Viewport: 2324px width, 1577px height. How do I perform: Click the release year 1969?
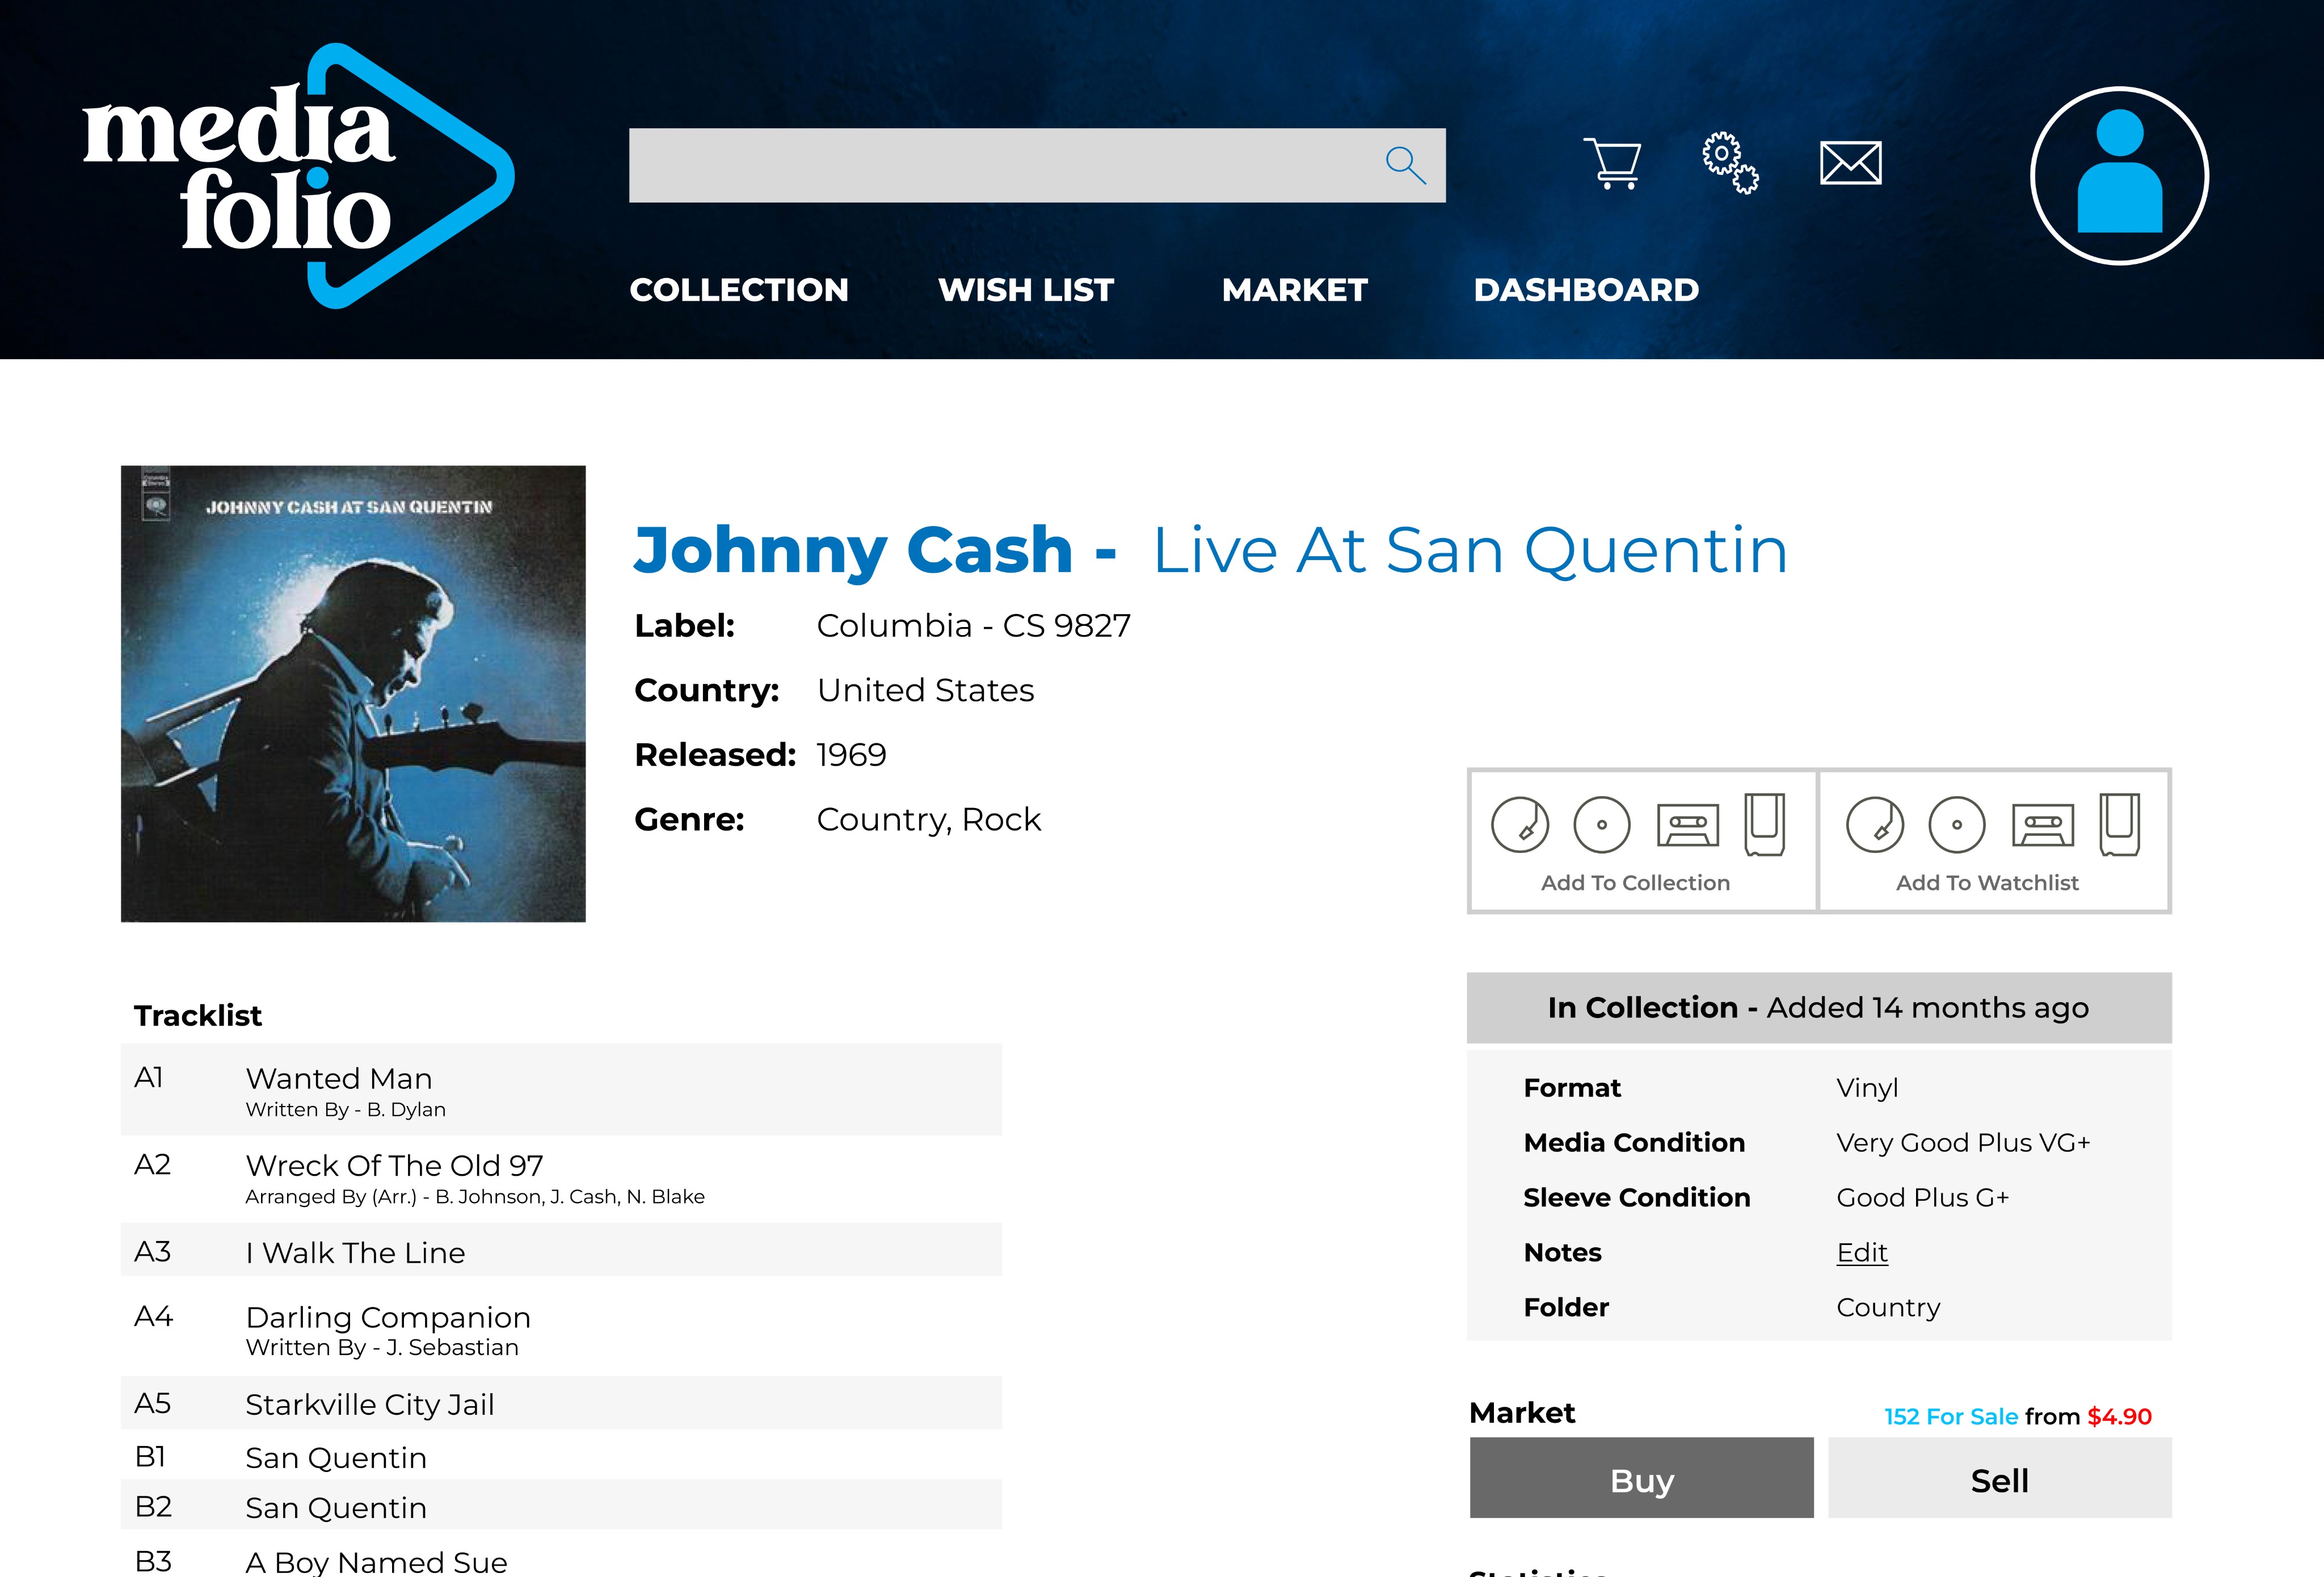click(851, 755)
